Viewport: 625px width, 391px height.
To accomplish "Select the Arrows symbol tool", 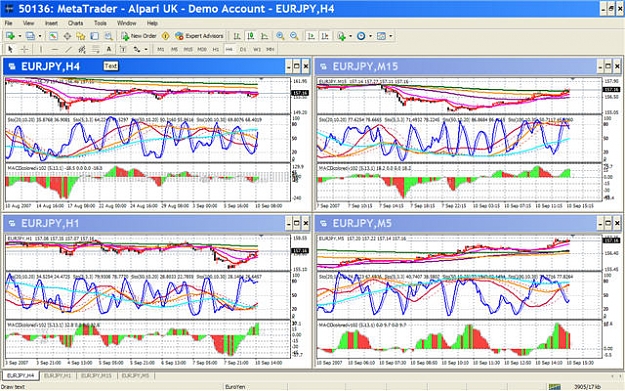I will (x=137, y=49).
